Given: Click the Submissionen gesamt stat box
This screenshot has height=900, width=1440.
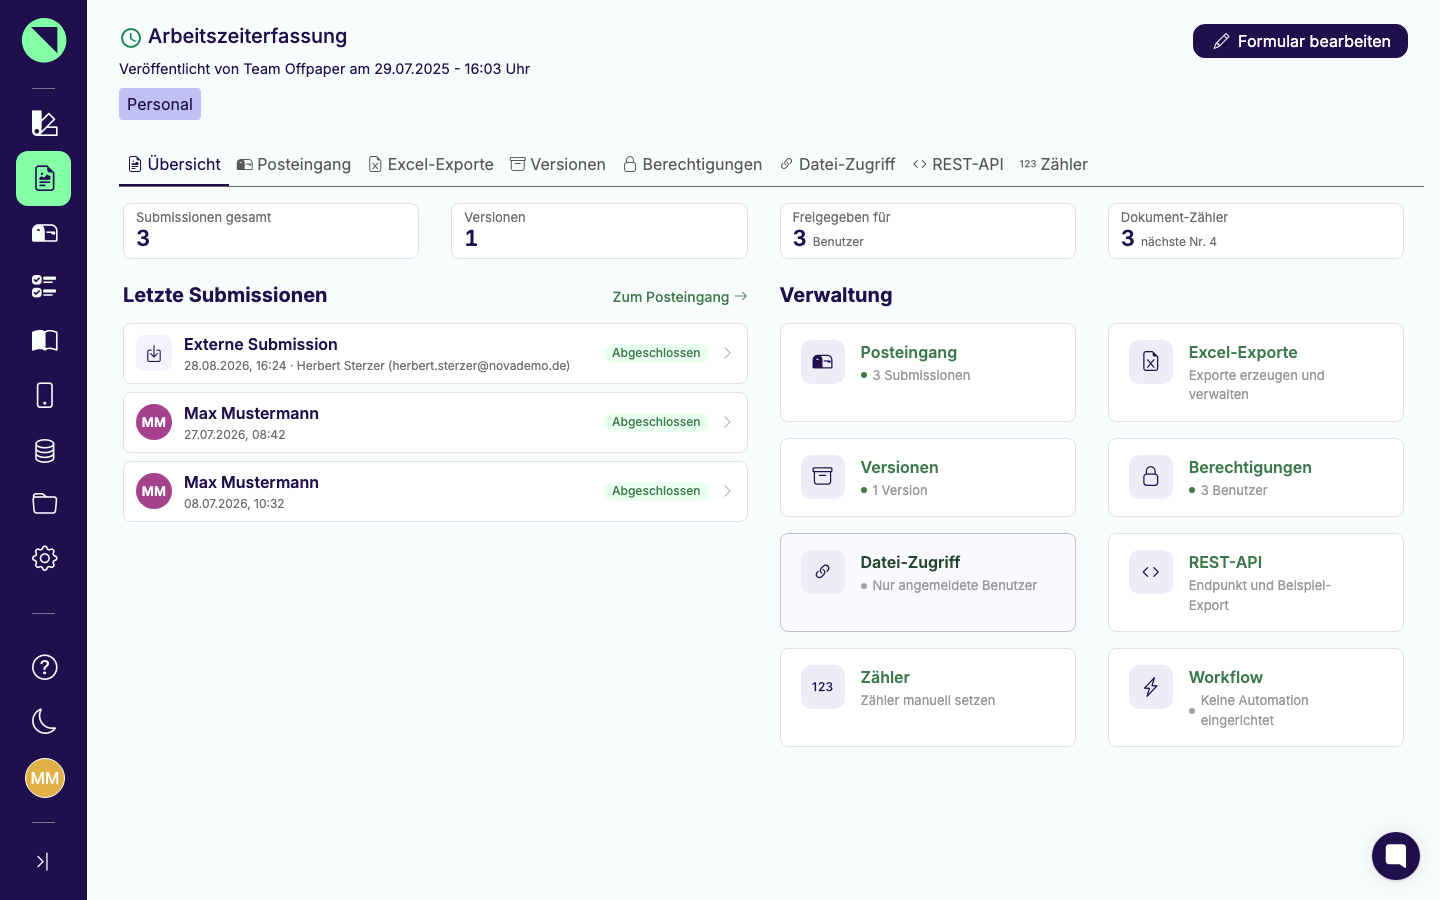Looking at the screenshot, I should (271, 231).
